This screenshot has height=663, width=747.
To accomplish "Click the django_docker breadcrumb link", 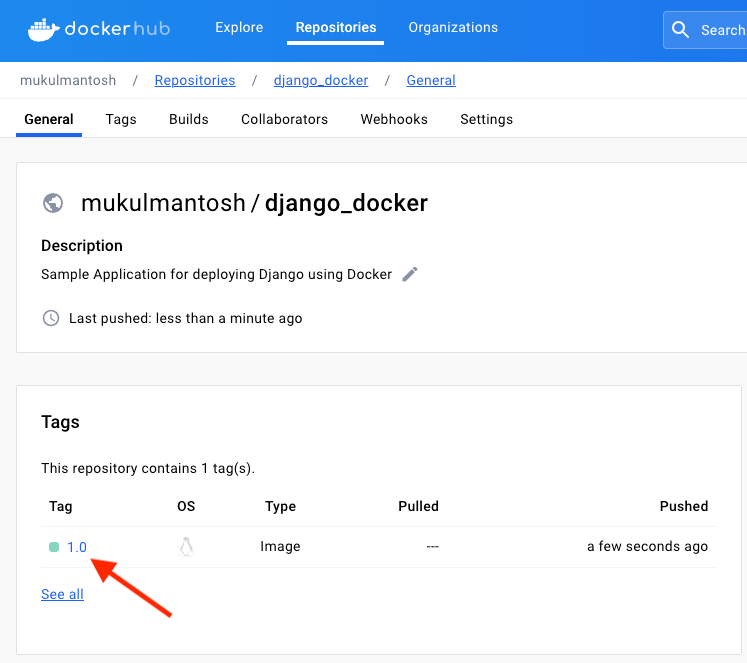I will click(x=321, y=80).
